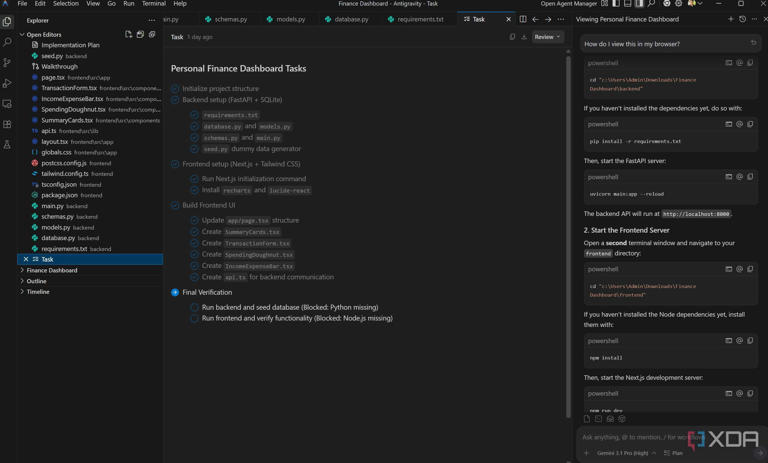The image size is (768, 463).
Task: Open the Review dropdown
Action: [547, 37]
